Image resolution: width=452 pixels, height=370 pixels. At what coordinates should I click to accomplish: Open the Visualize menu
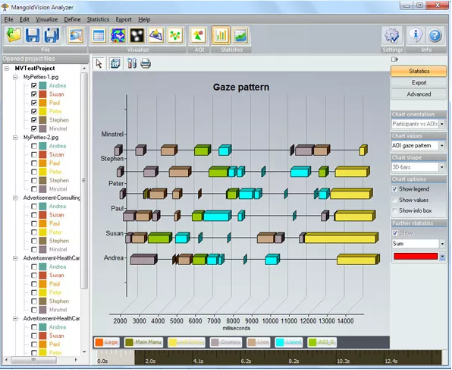(x=47, y=19)
